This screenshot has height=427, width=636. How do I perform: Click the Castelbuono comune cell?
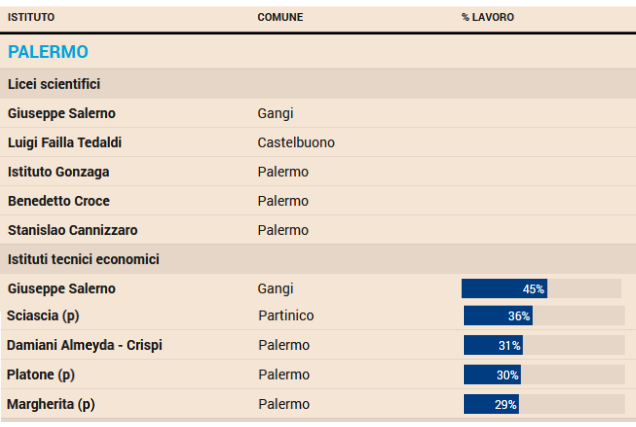tap(296, 142)
